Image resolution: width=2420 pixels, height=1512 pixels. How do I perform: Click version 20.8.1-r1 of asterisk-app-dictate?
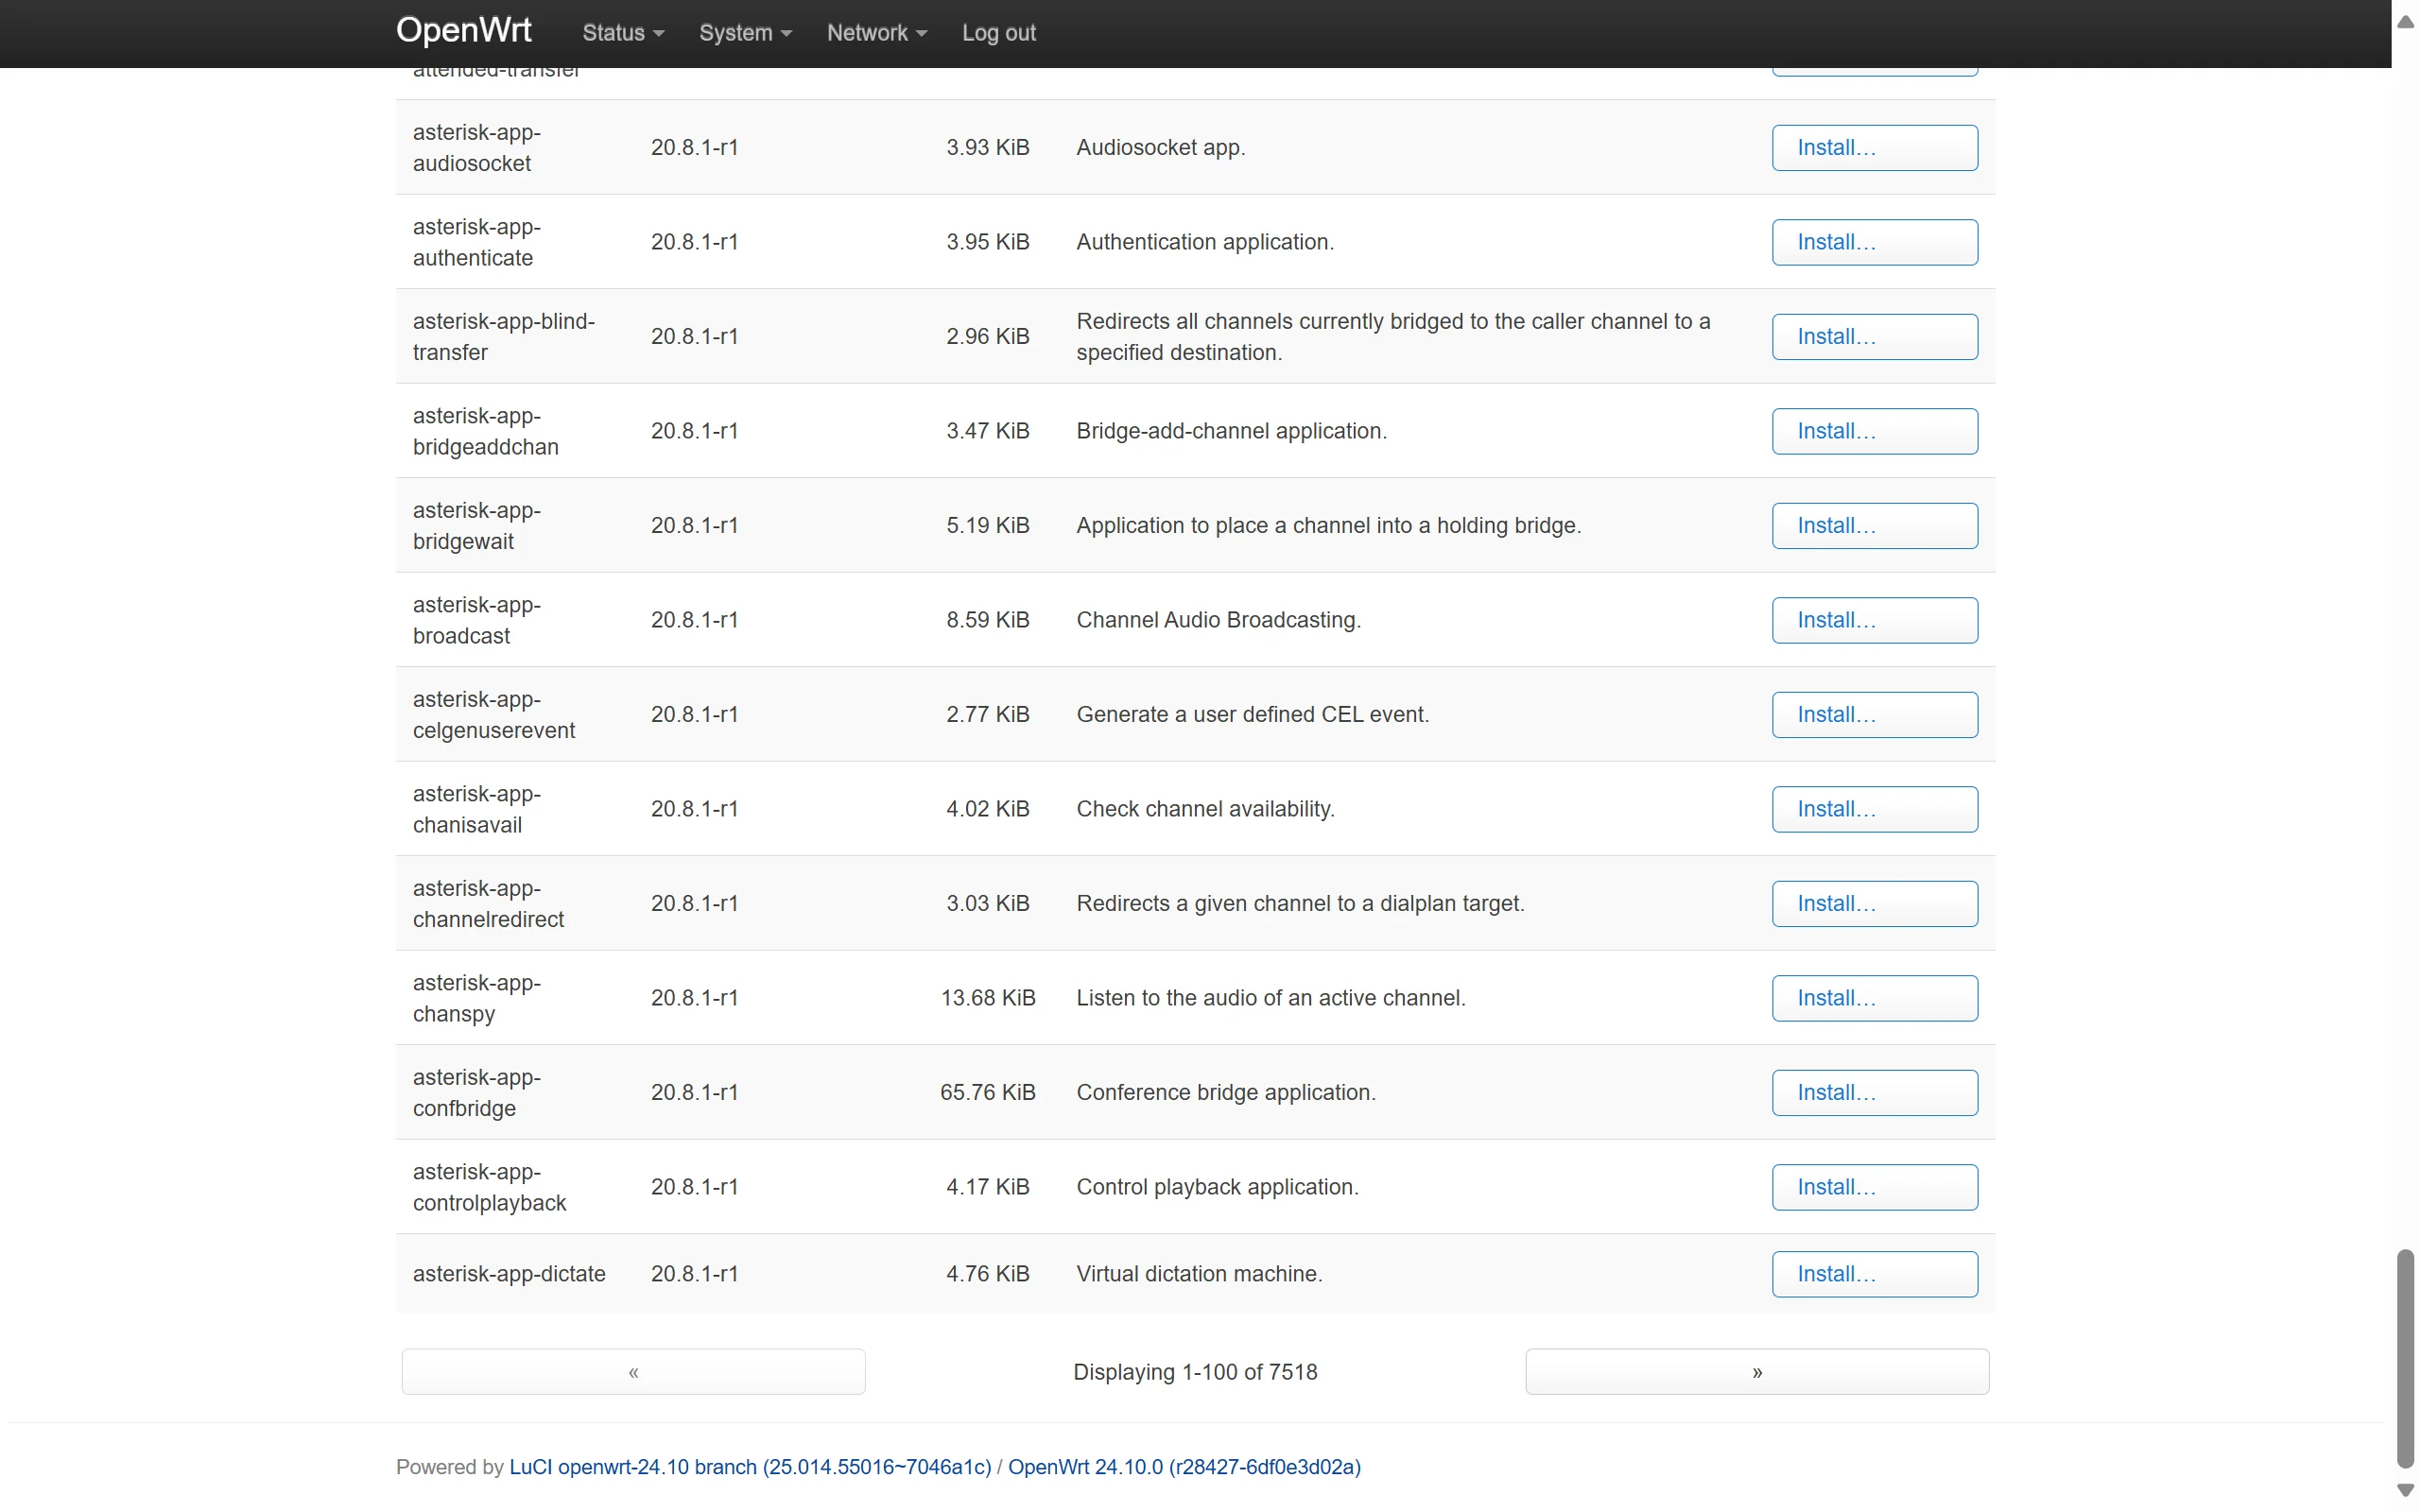coord(694,1274)
